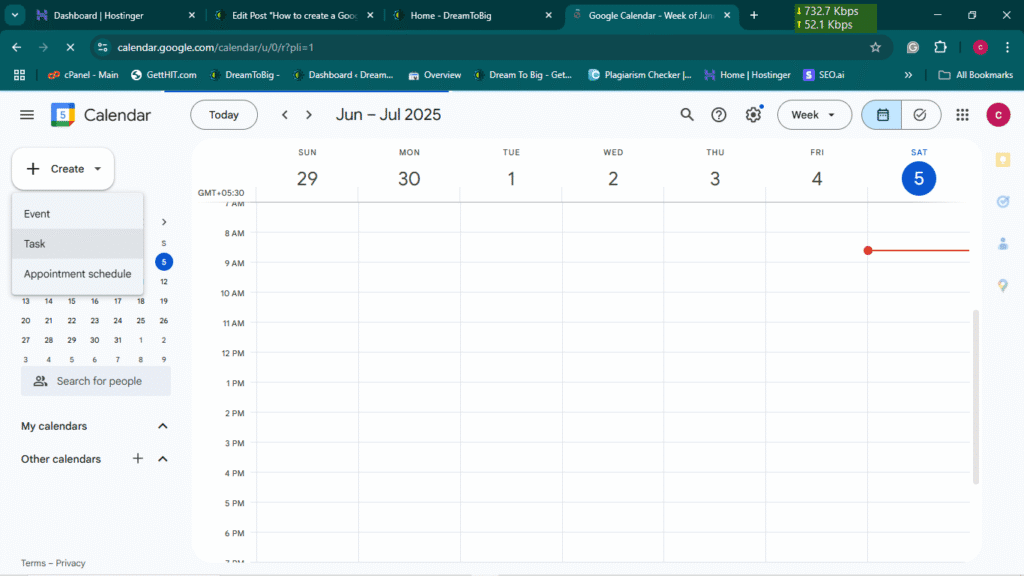Open the Week view dropdown

(x=814, y=115)
